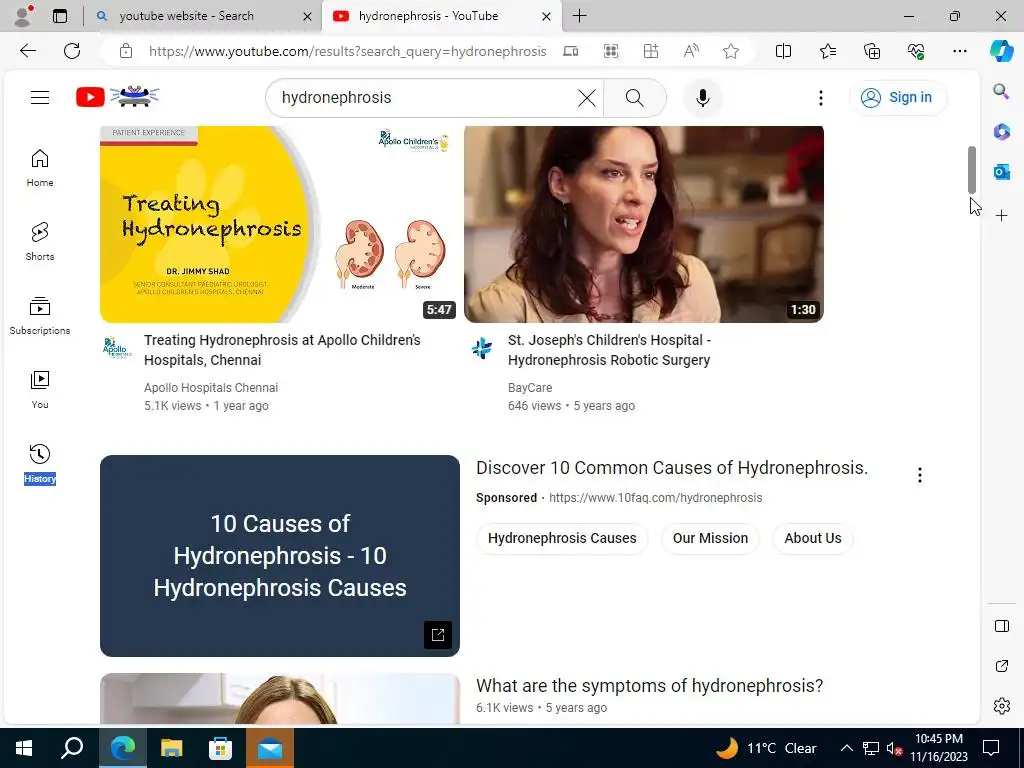Image resolution: width=1024 pixels, height=768 pixels.
Task: Play Treating Hydronephrosis thumbnail video
Action: click(x=280, y=224)
